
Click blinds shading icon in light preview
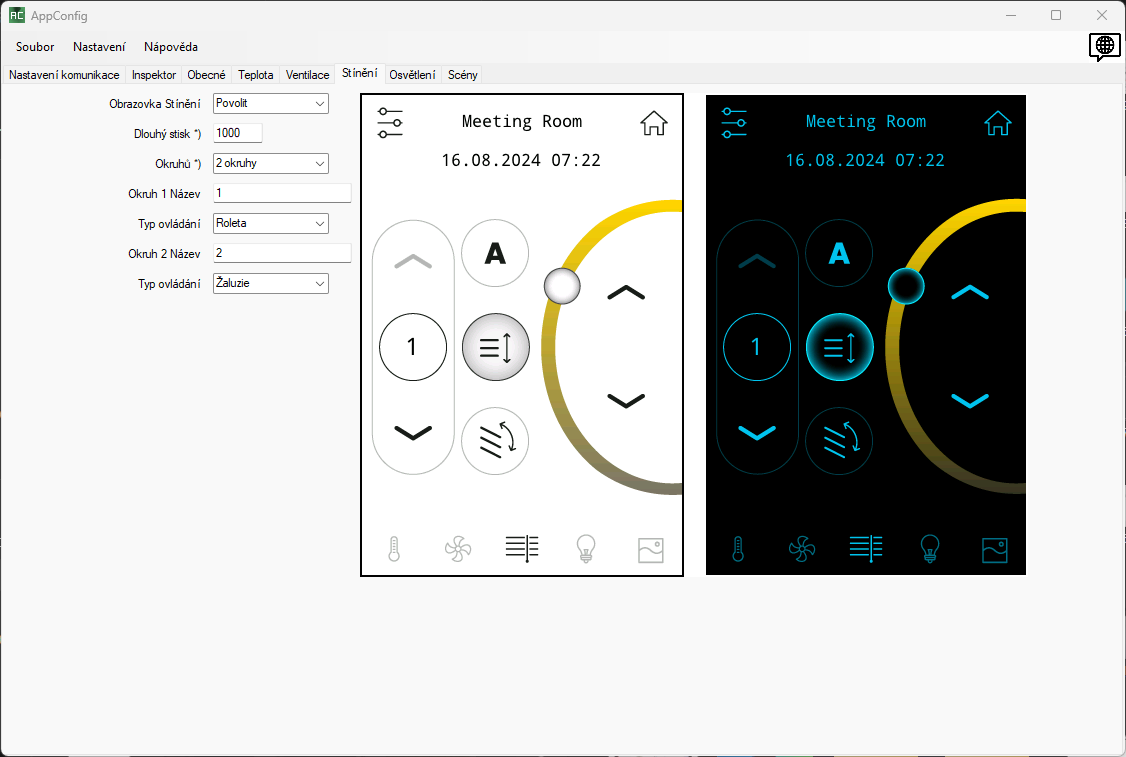(522, 549)
